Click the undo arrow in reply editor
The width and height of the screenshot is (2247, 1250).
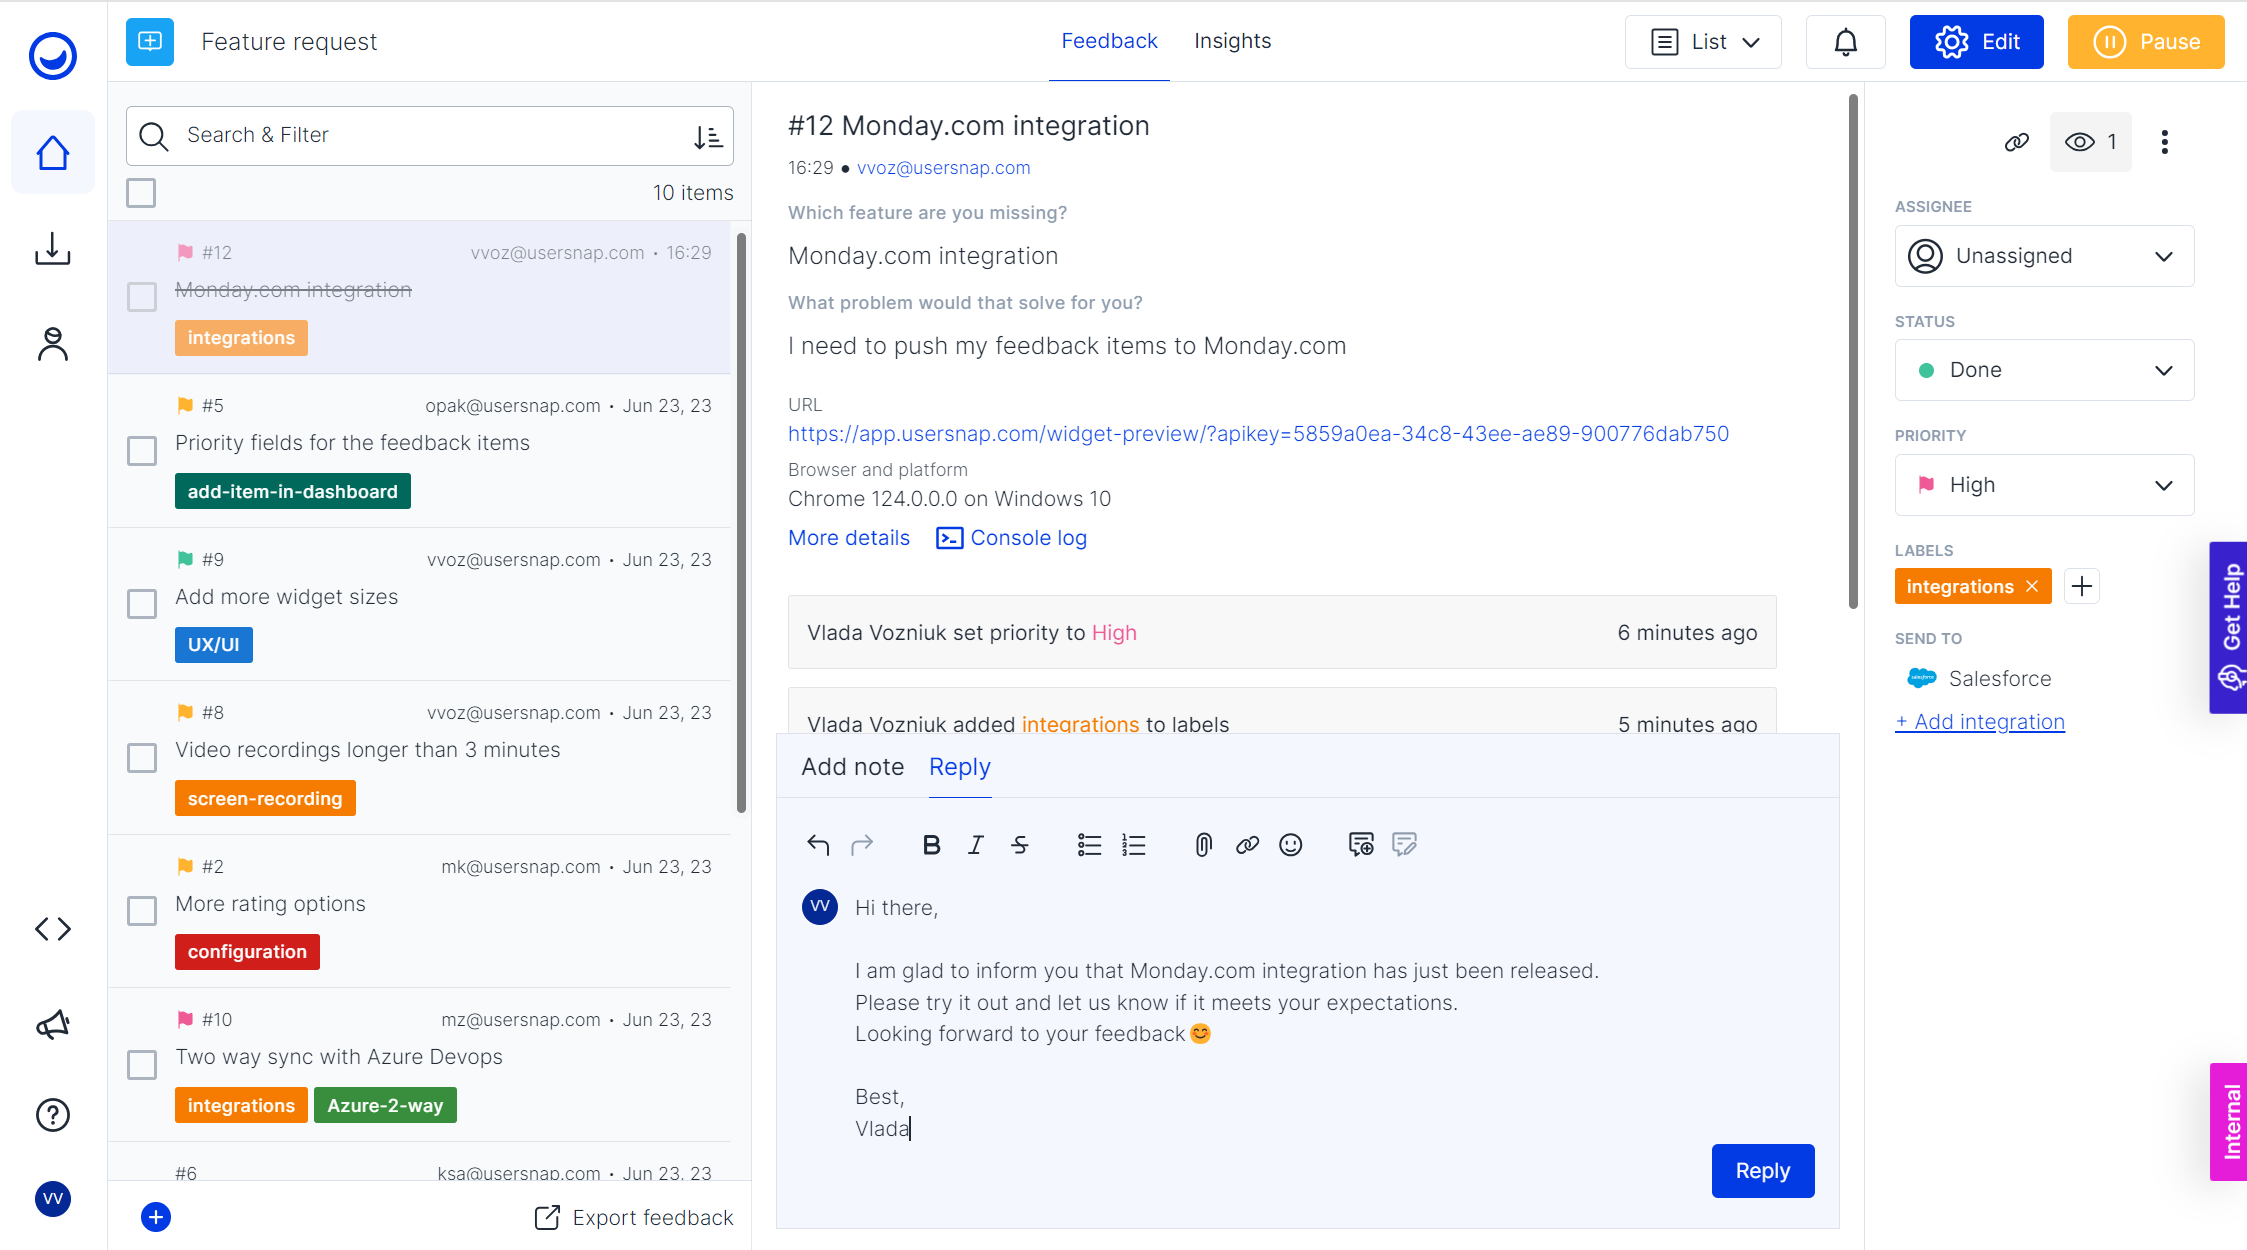[818, 845]
